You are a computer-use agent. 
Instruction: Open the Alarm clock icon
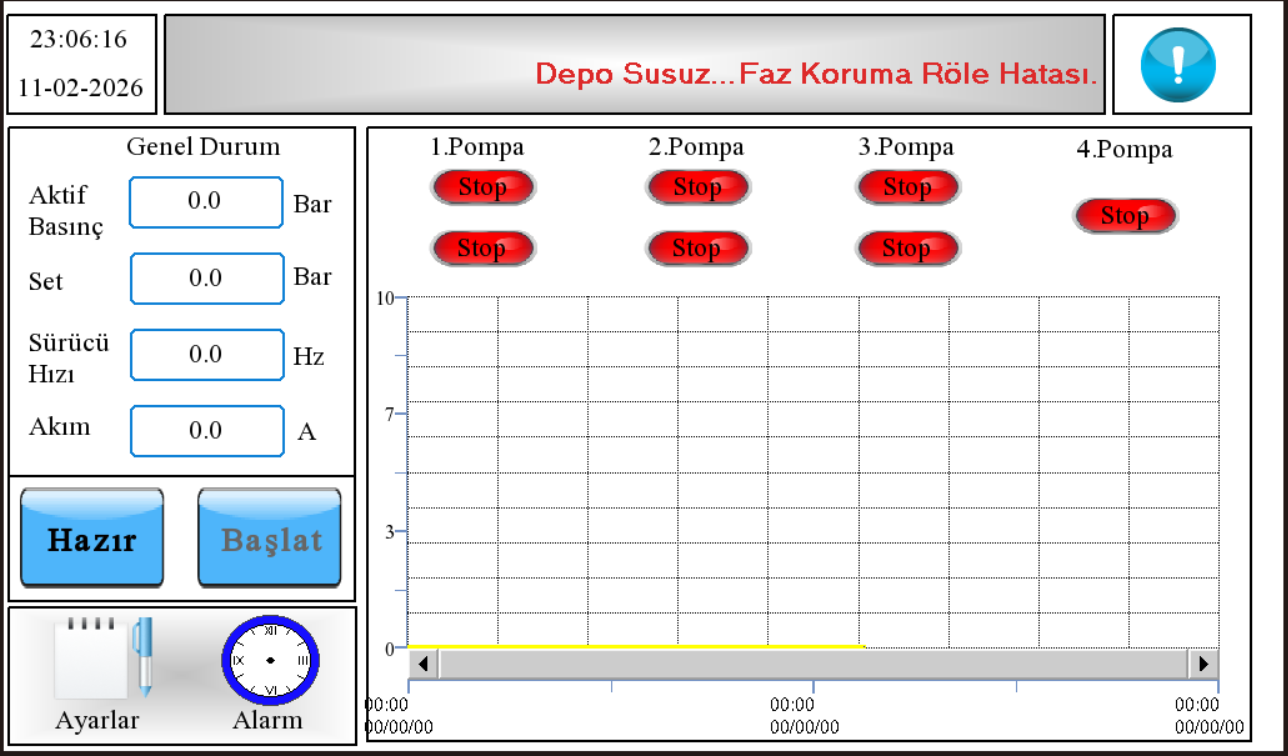269,661
